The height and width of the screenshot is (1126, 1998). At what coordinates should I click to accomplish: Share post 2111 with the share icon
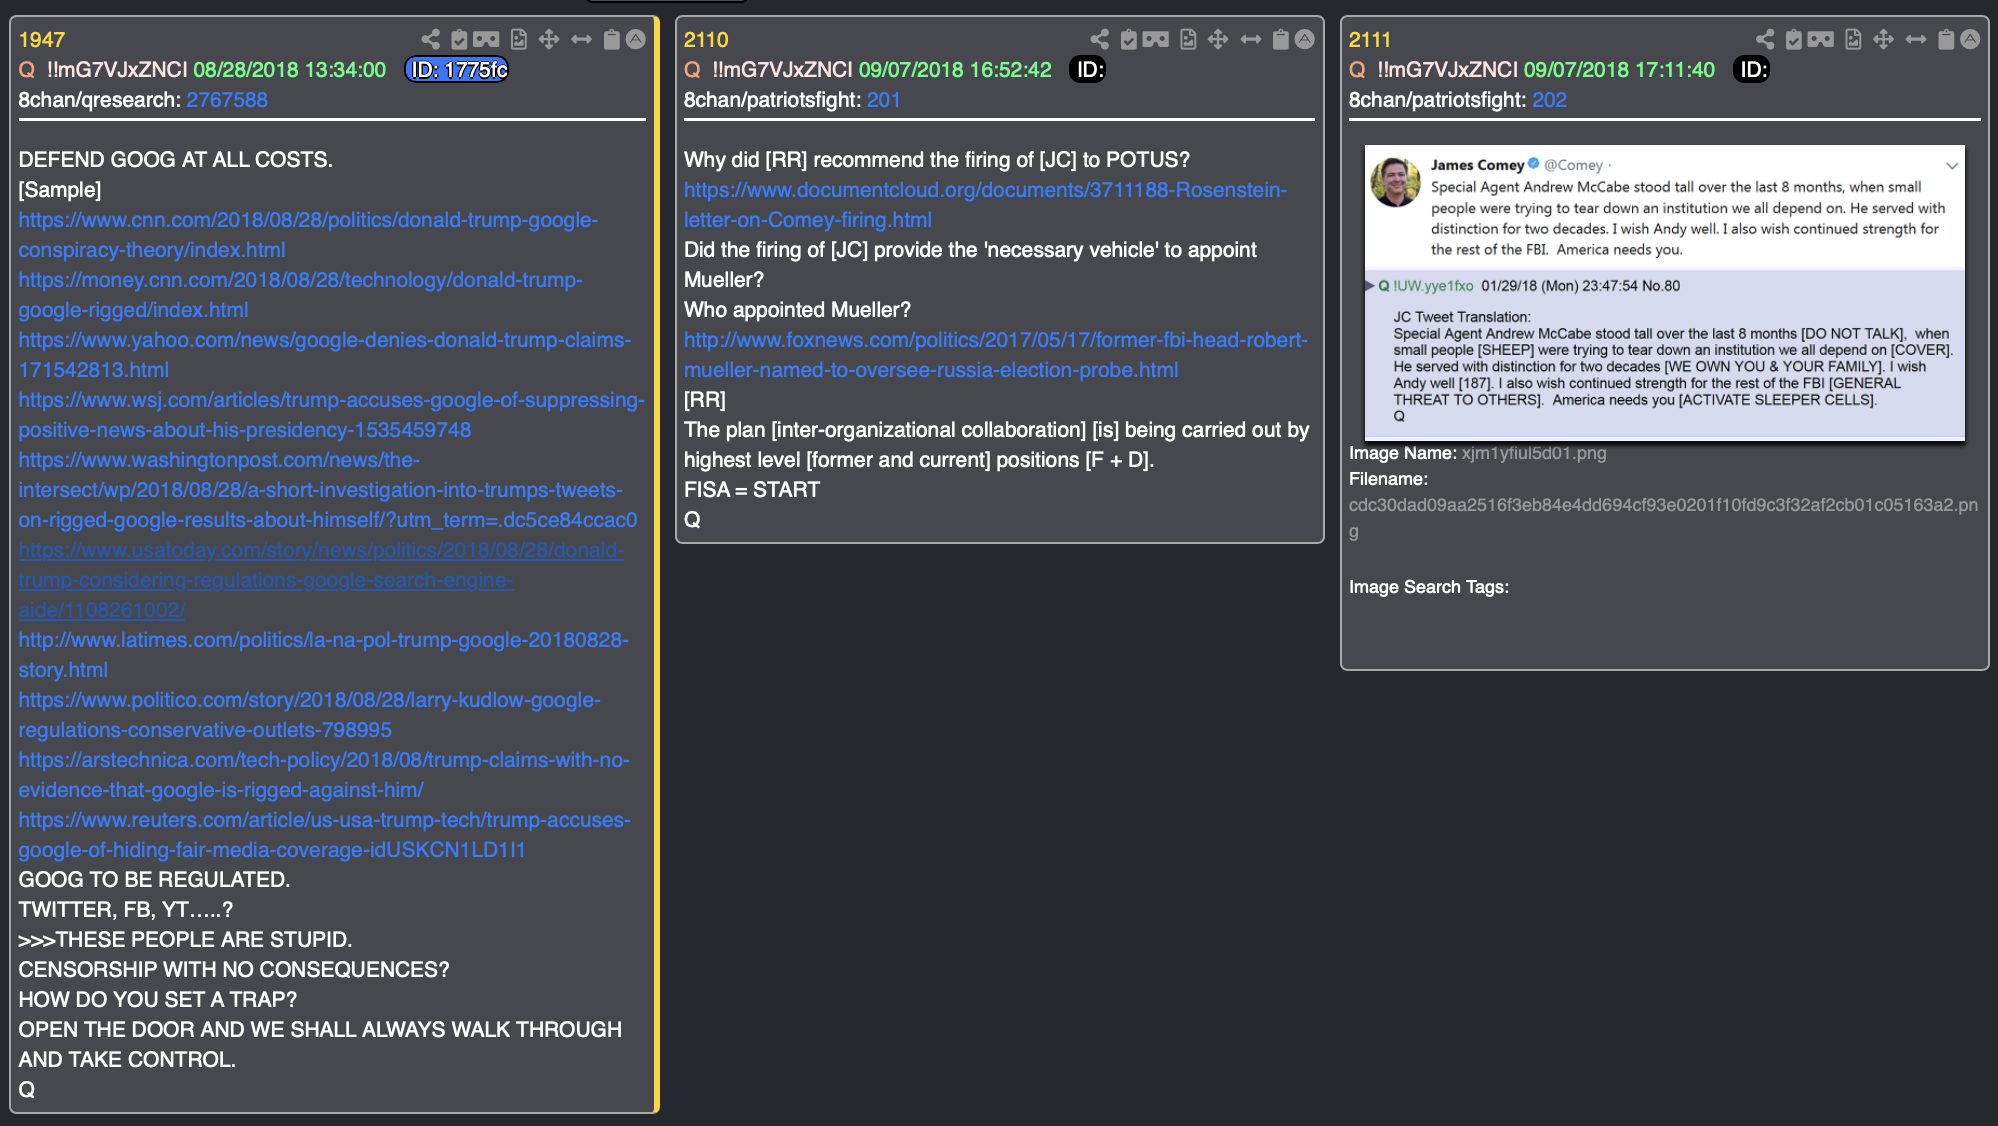point(1765,39)
